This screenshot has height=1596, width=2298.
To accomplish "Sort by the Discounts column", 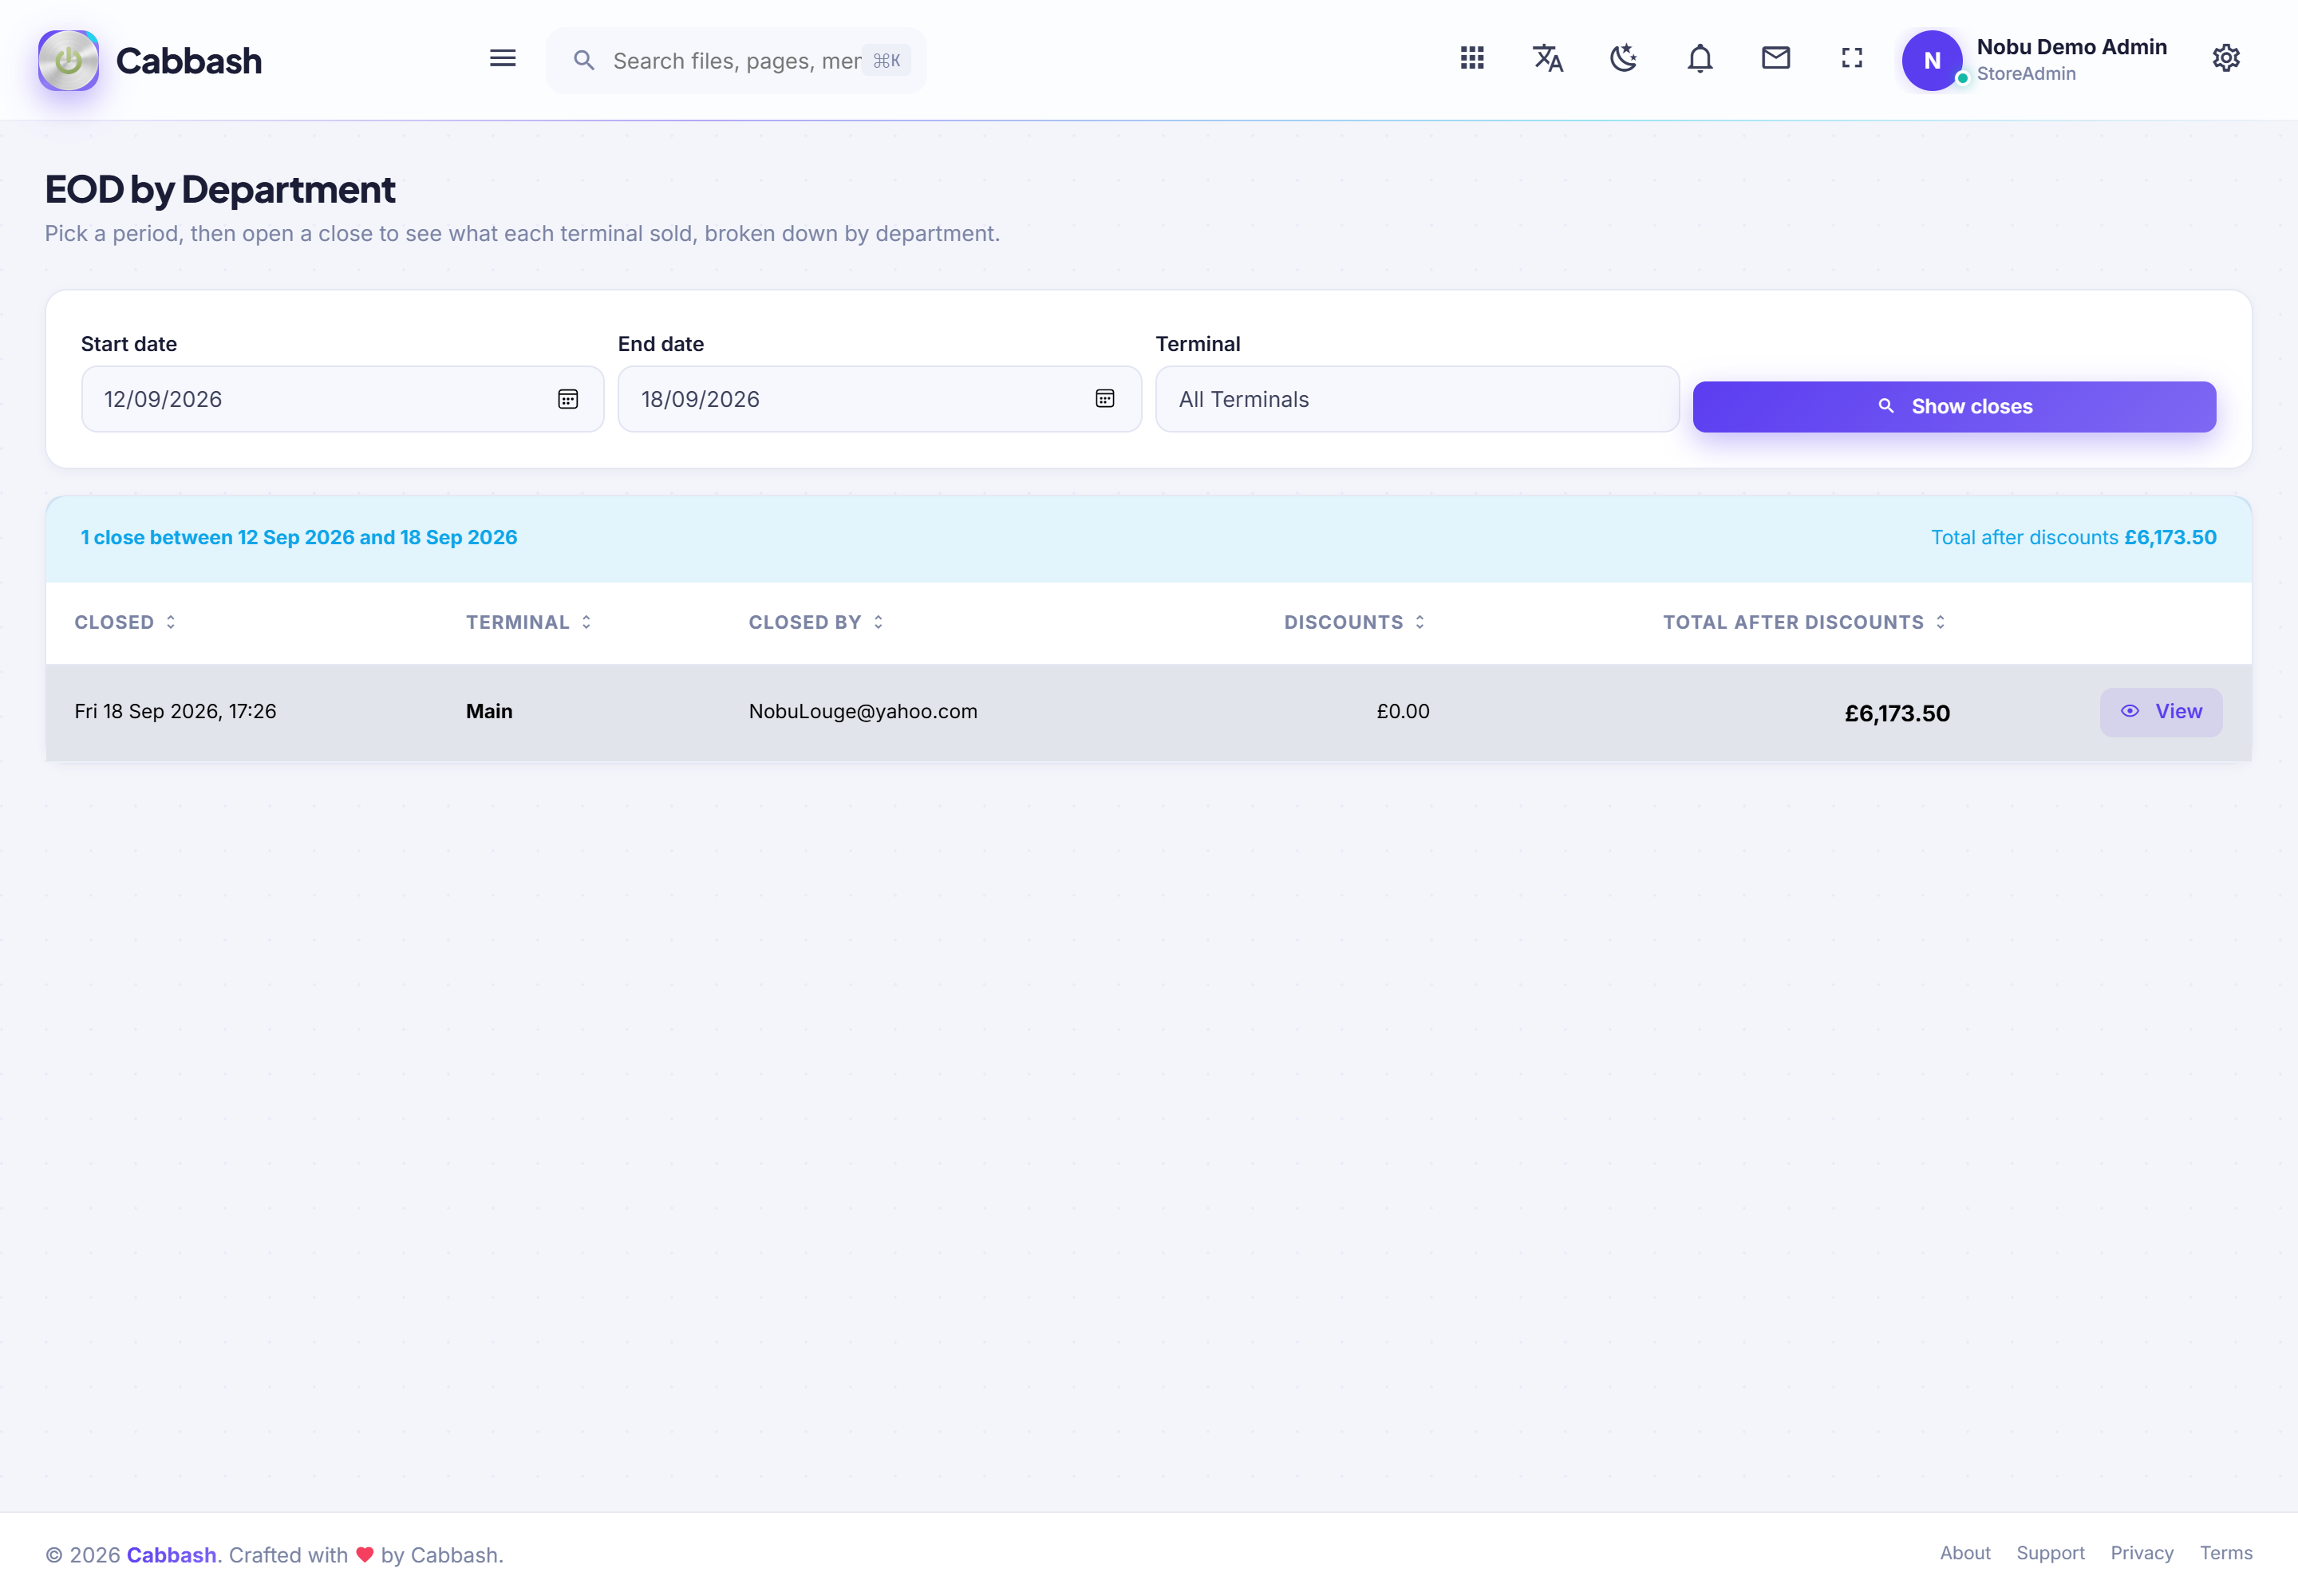I will click(1355, 622).
